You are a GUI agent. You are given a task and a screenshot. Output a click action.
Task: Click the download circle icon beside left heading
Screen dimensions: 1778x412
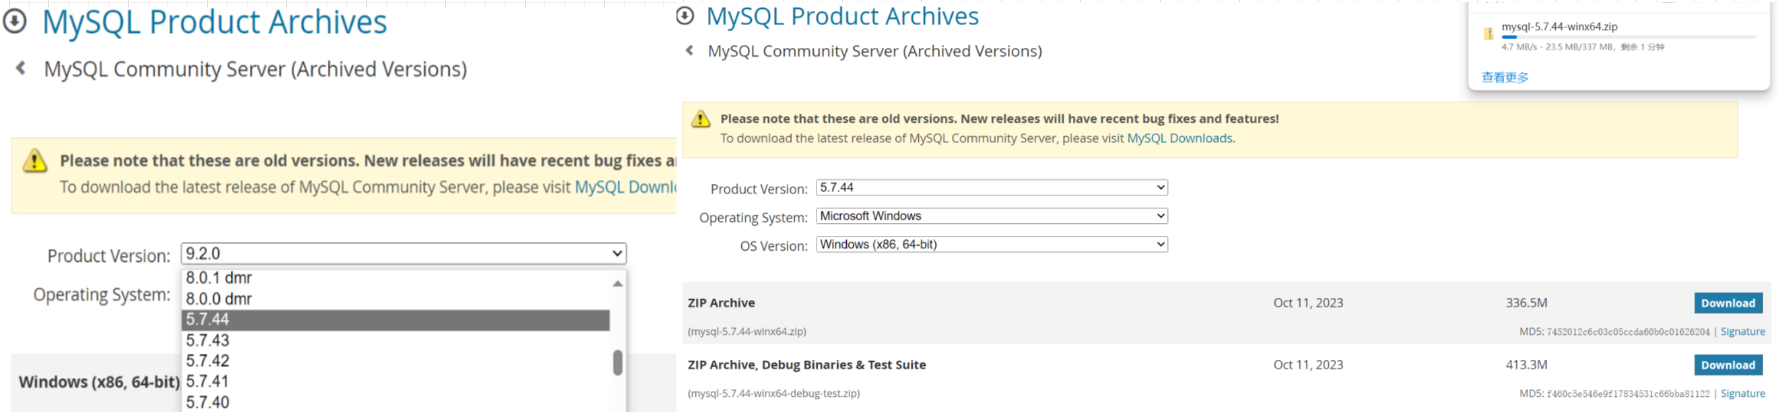tap(15, 21)
